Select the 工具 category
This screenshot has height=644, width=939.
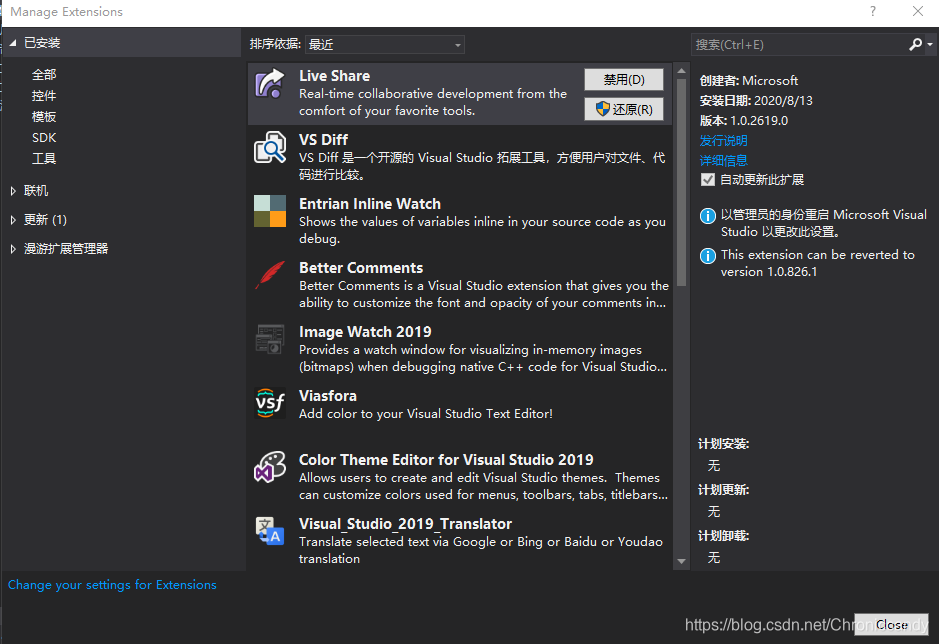click(x=44, y=158)
